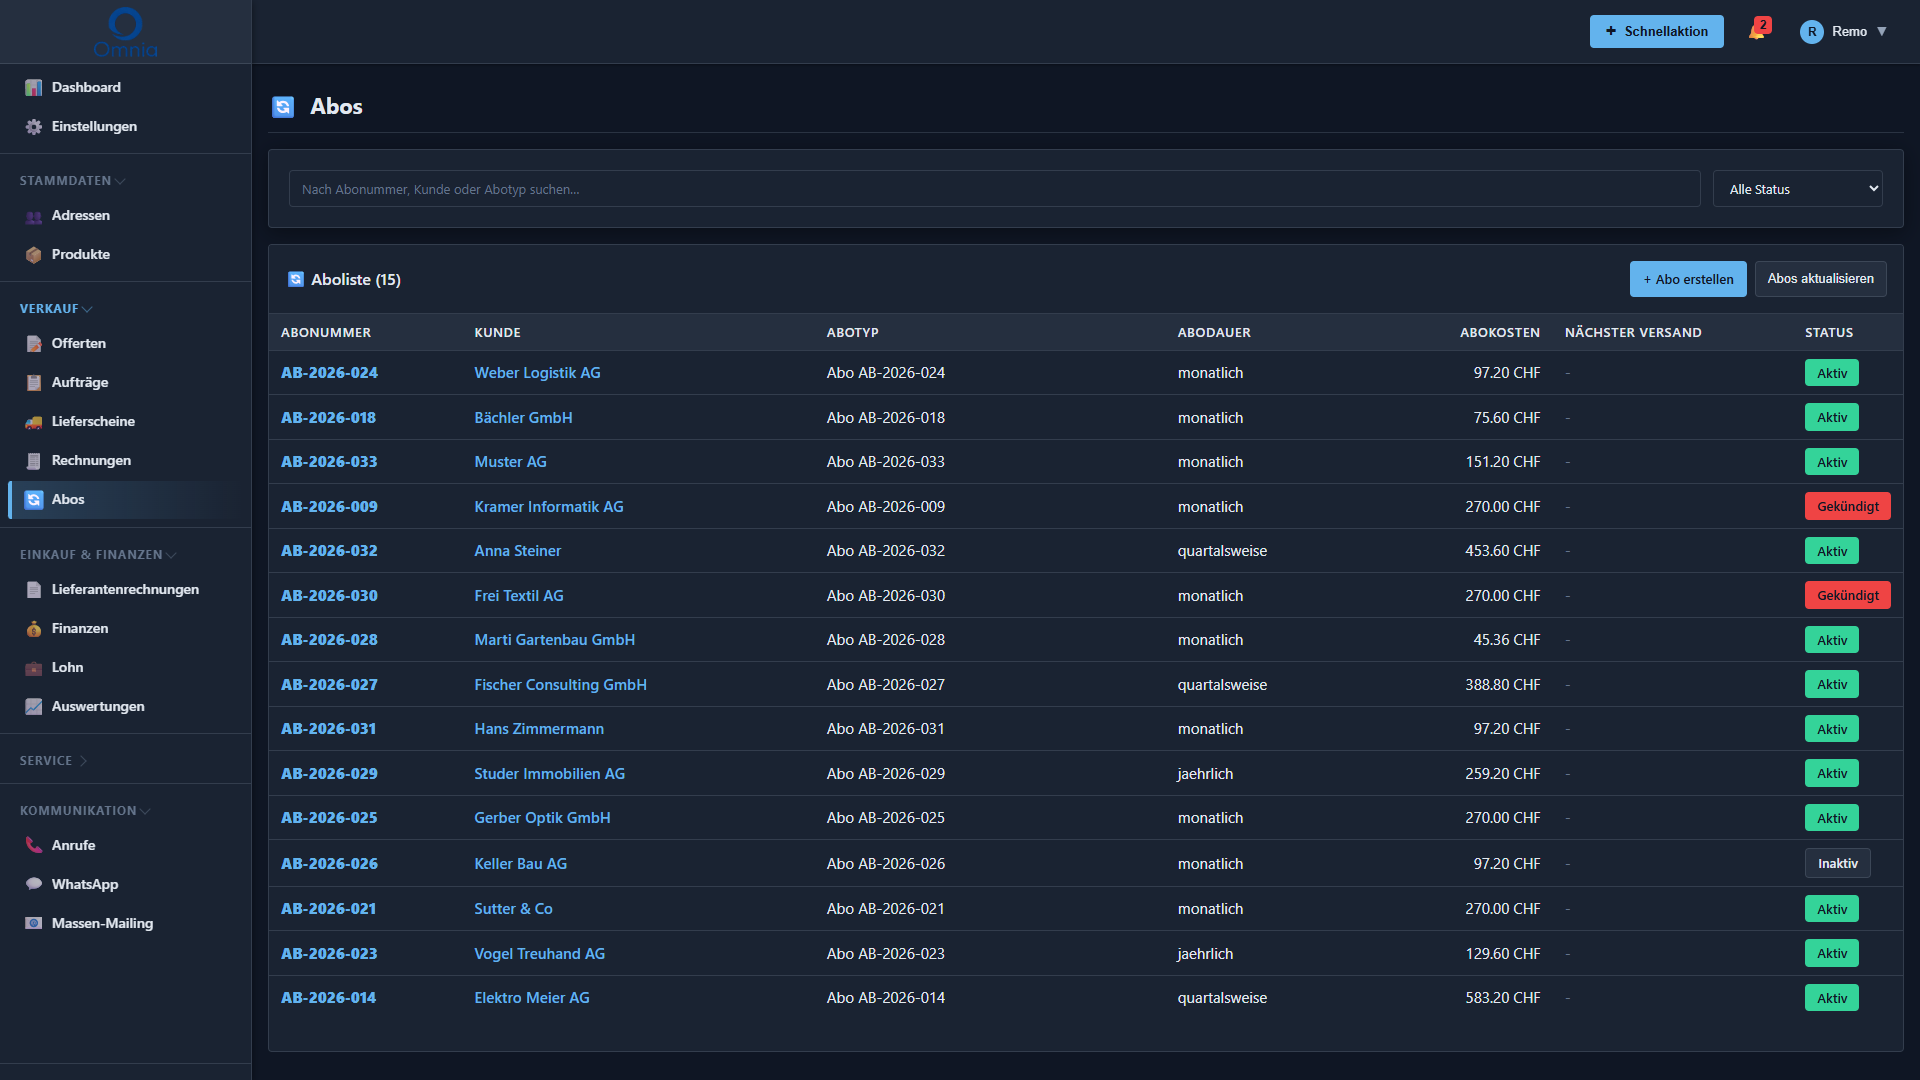Image resolution: width=1920 pixels, height=1080 pixels.
Task: Click the Offerten document icon
Action: [34, 344]
